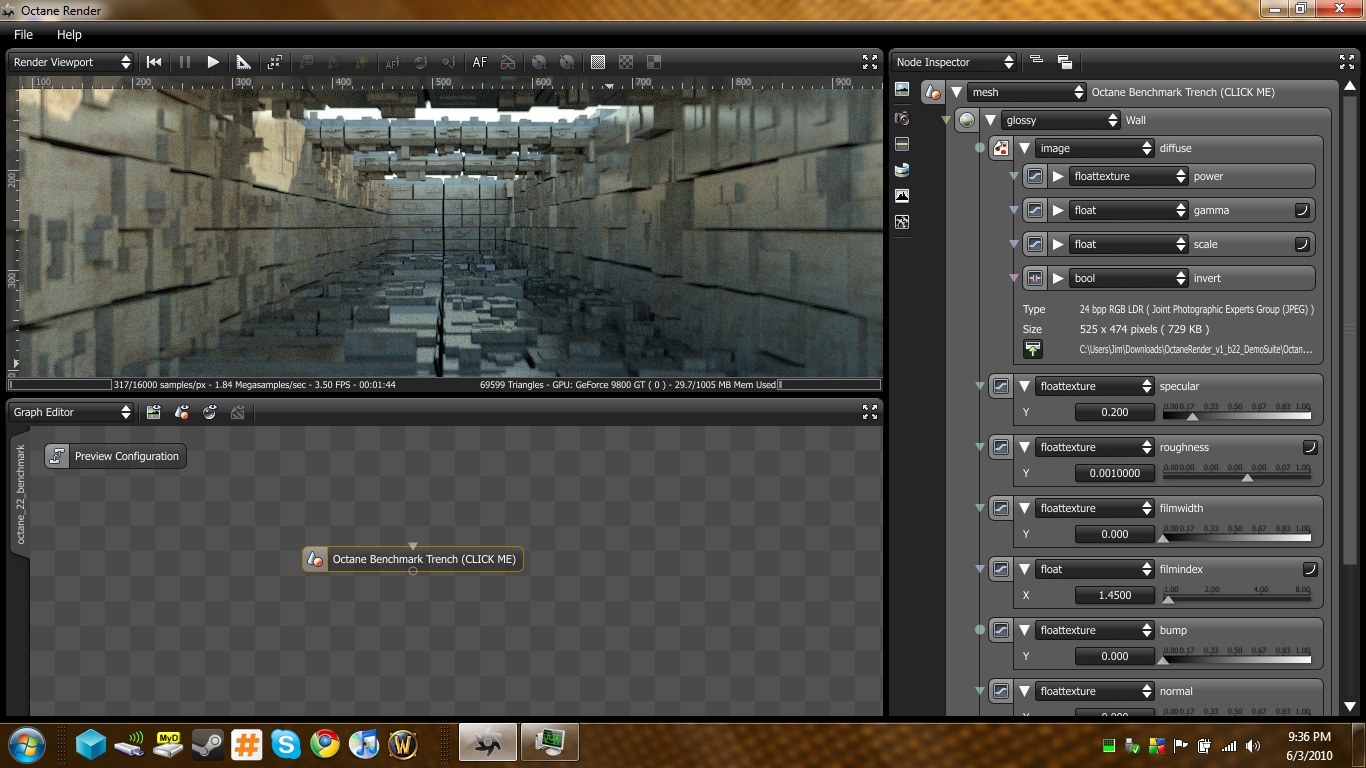Click the play render button
Screen dimensions: 1366x768
(213, 62)
